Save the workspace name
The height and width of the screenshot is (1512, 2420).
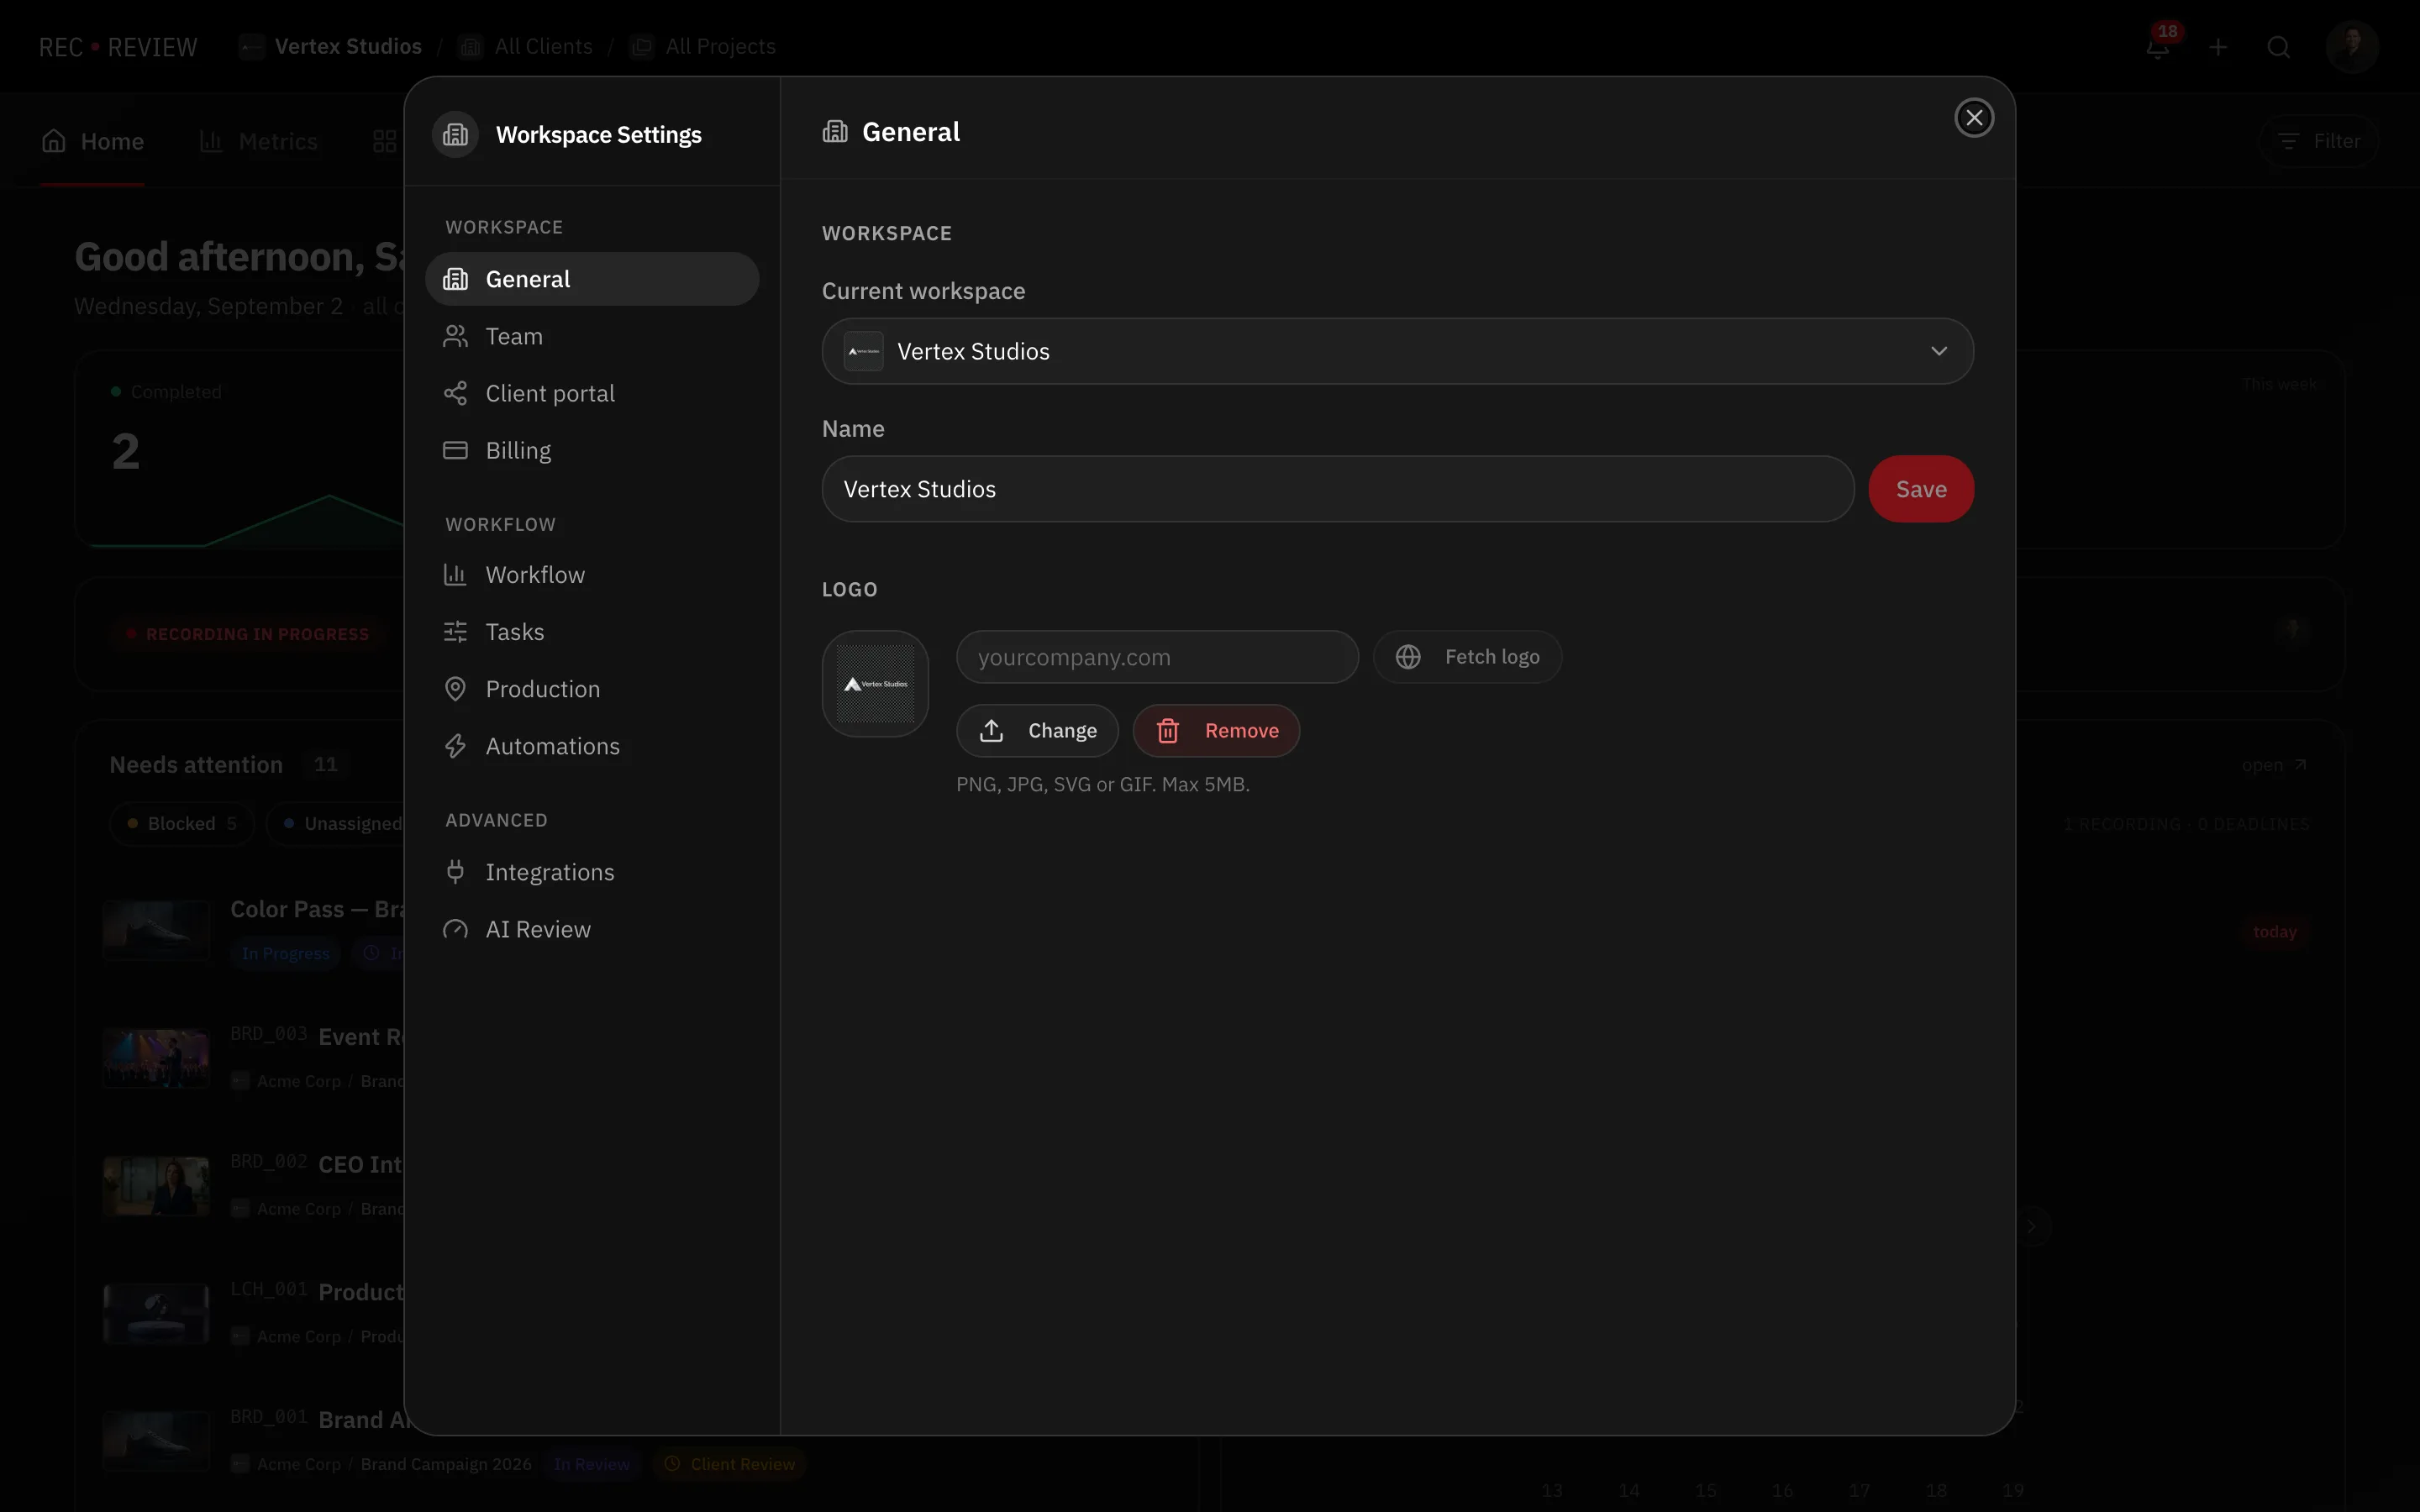click(x=1920, y=489)
